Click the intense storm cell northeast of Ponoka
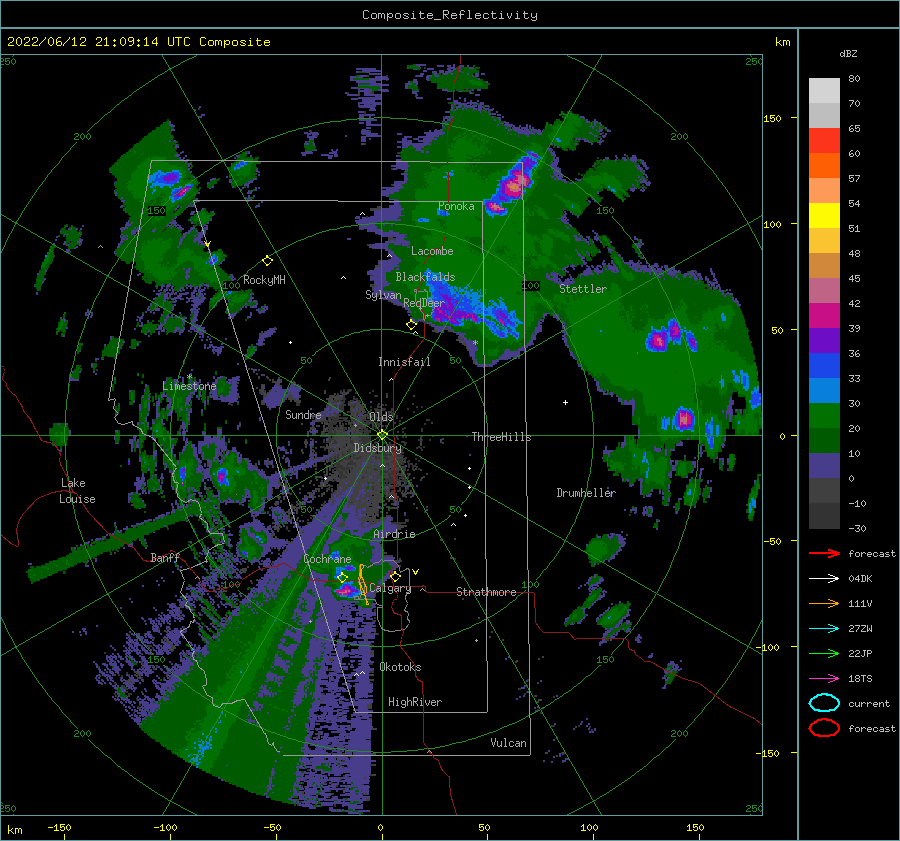 click(515, 183)
